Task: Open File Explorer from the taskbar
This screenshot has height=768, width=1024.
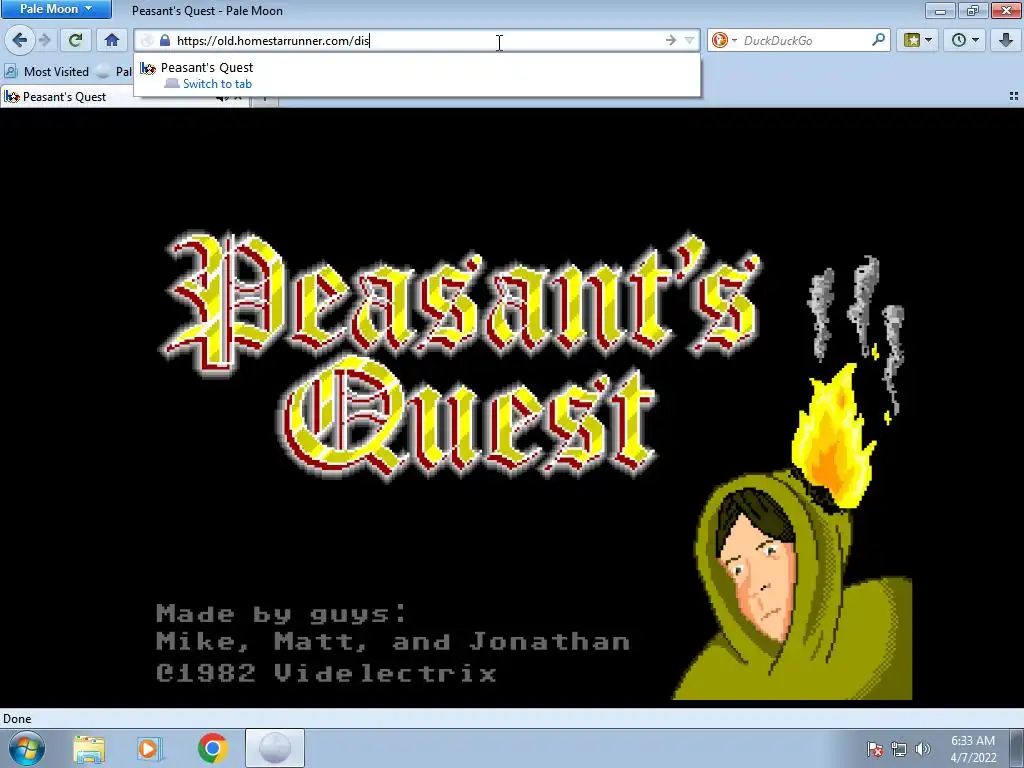Action: pos(89,748)
